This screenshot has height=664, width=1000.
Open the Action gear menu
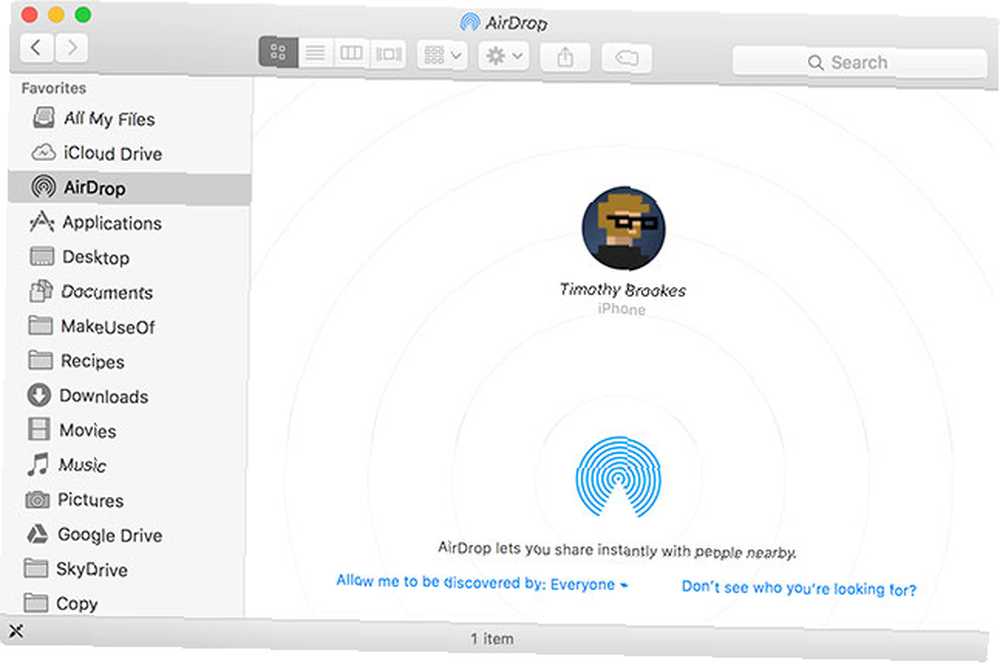[504, 56]
